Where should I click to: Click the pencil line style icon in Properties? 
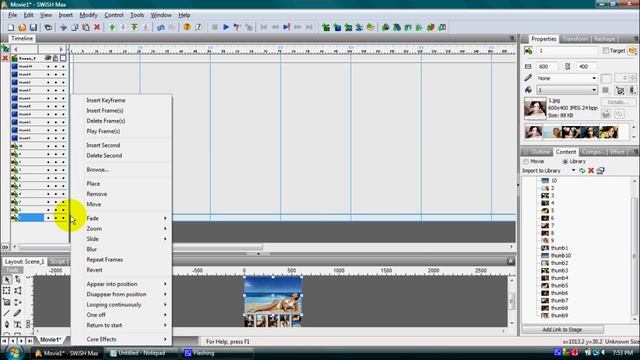[x=528, y=78]
